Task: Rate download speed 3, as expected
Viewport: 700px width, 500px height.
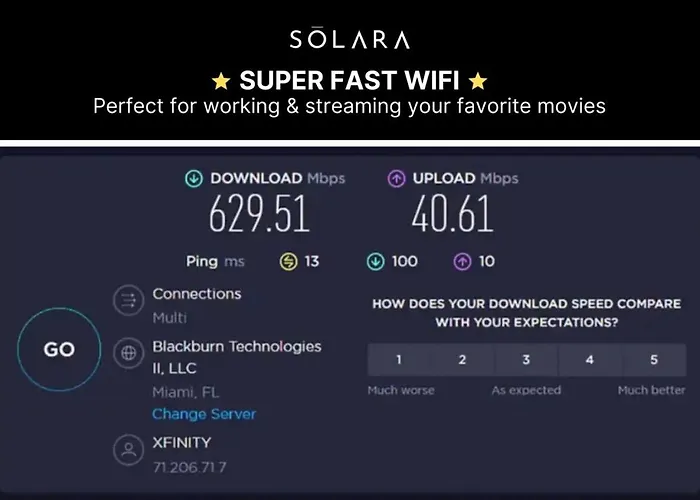Action: click(526, 360)
